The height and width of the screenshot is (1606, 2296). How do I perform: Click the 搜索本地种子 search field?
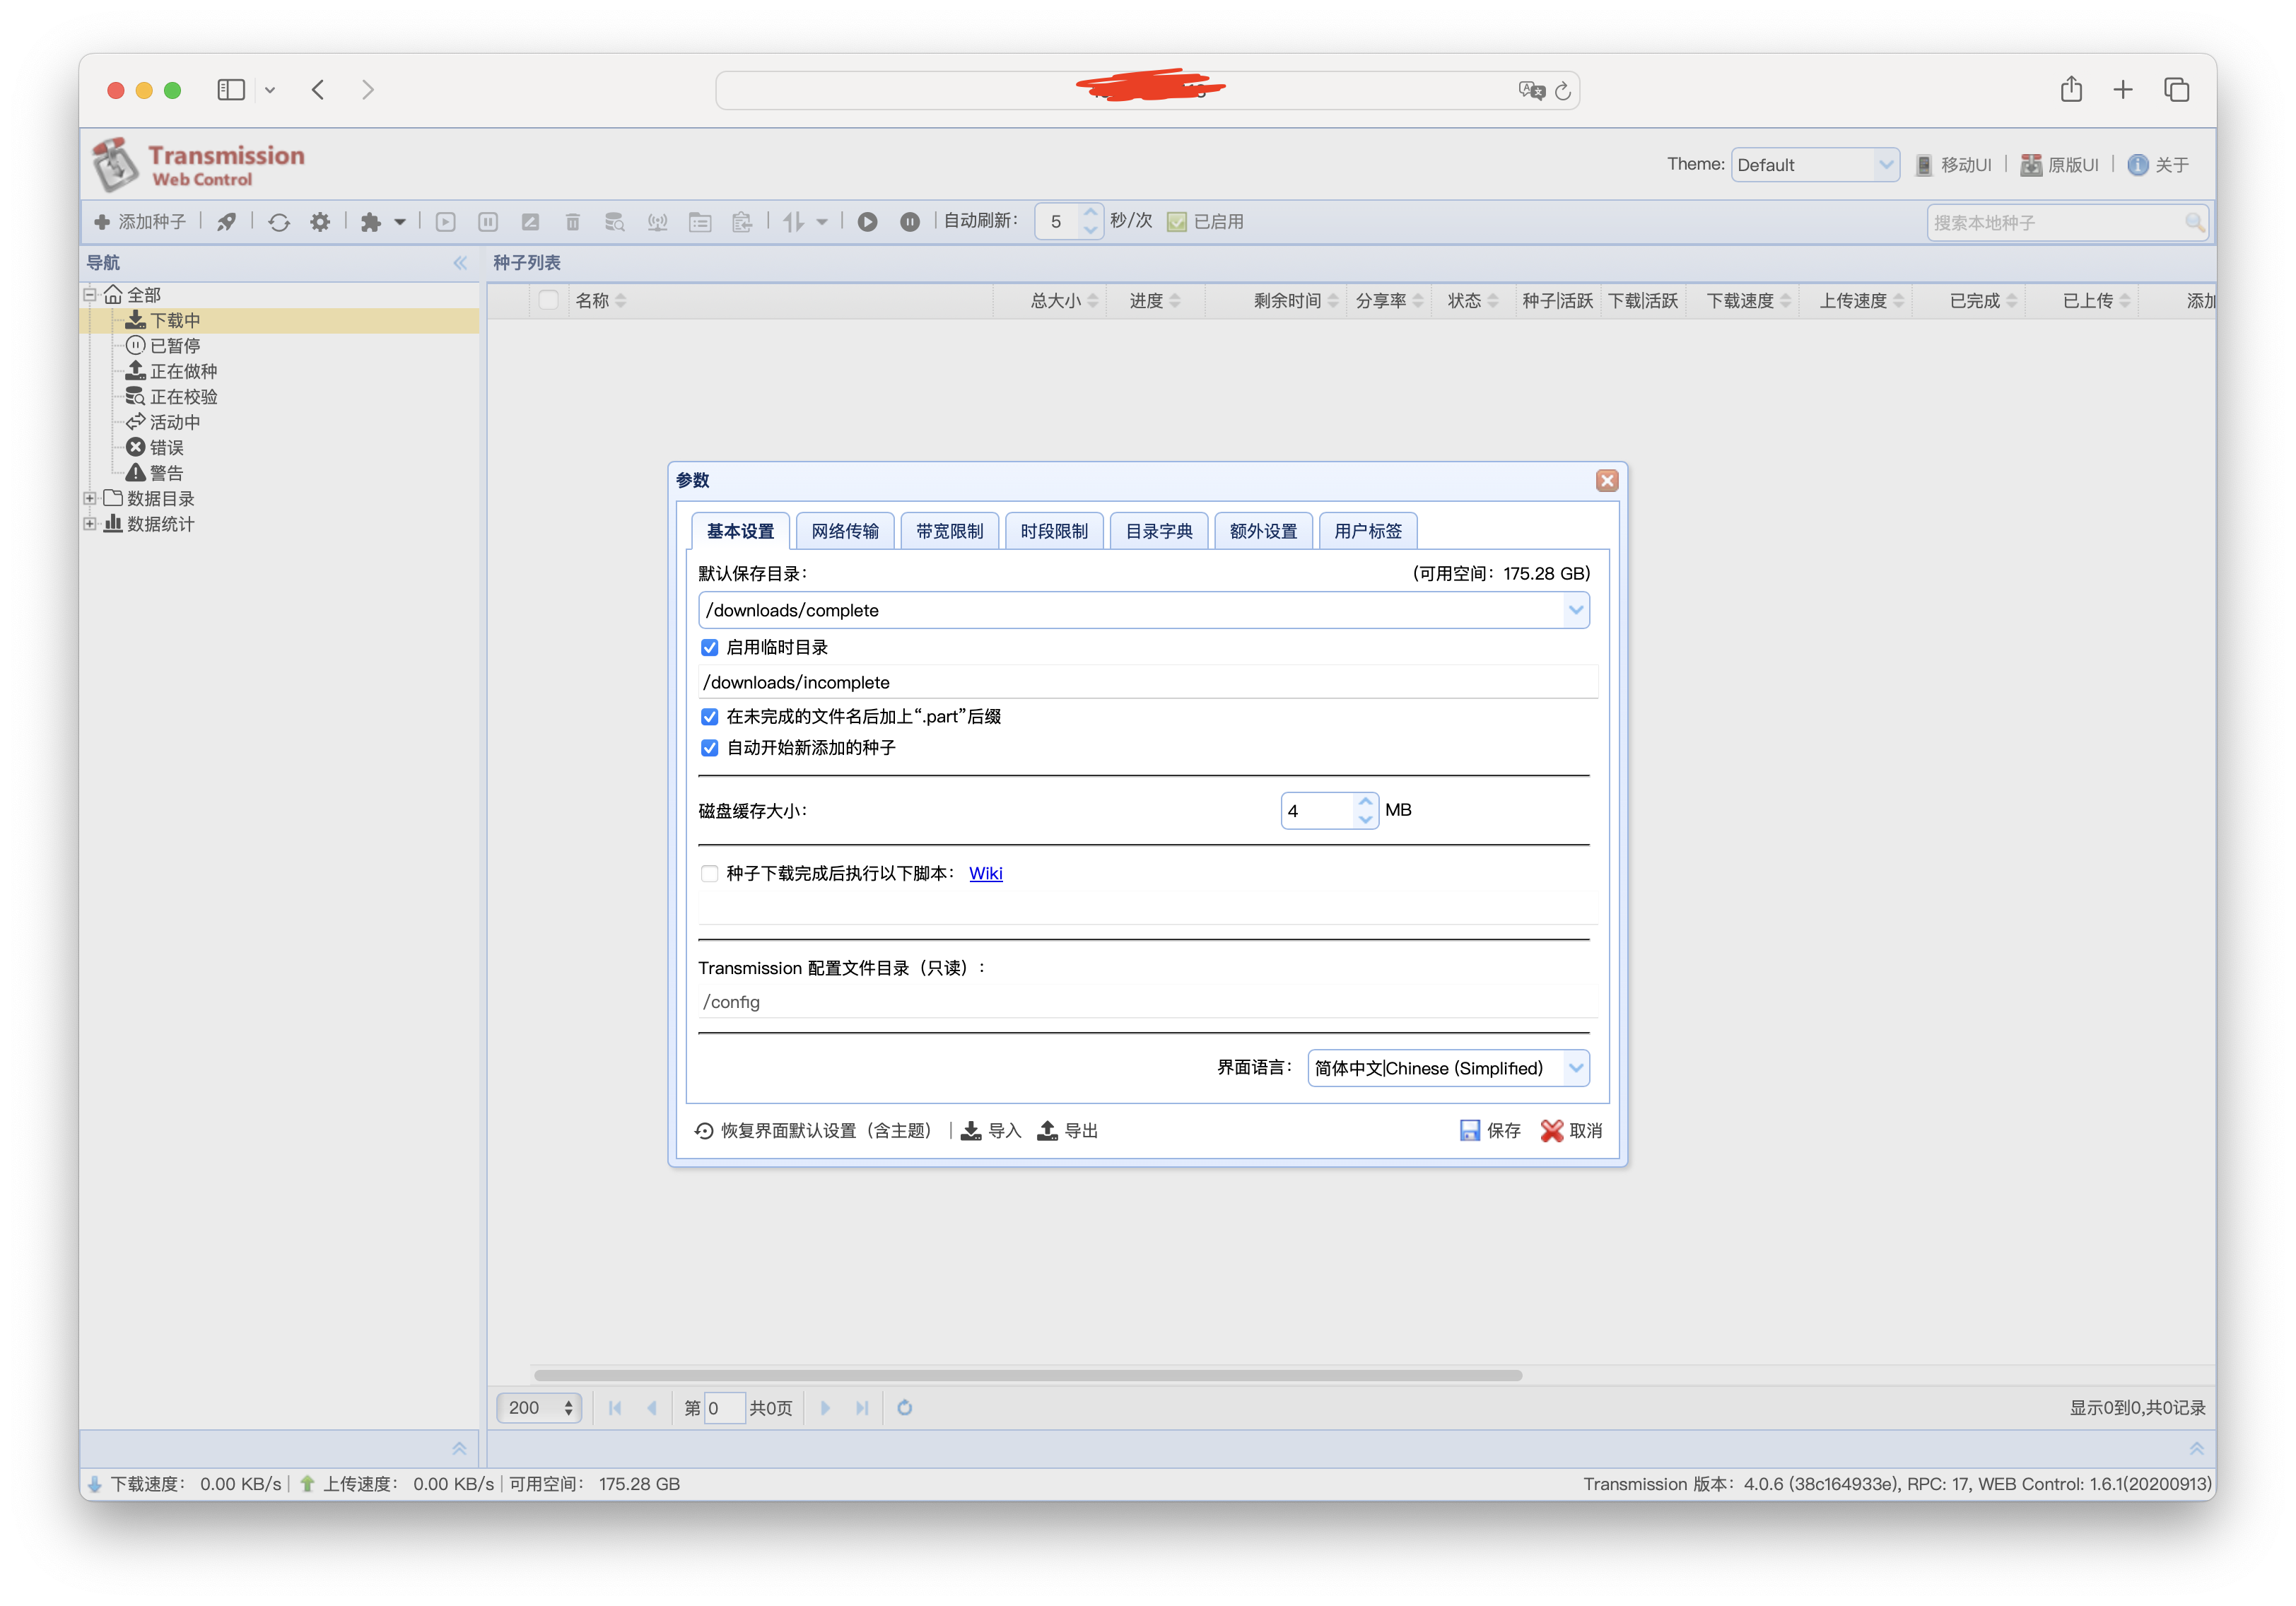(x=2055, y=222)
